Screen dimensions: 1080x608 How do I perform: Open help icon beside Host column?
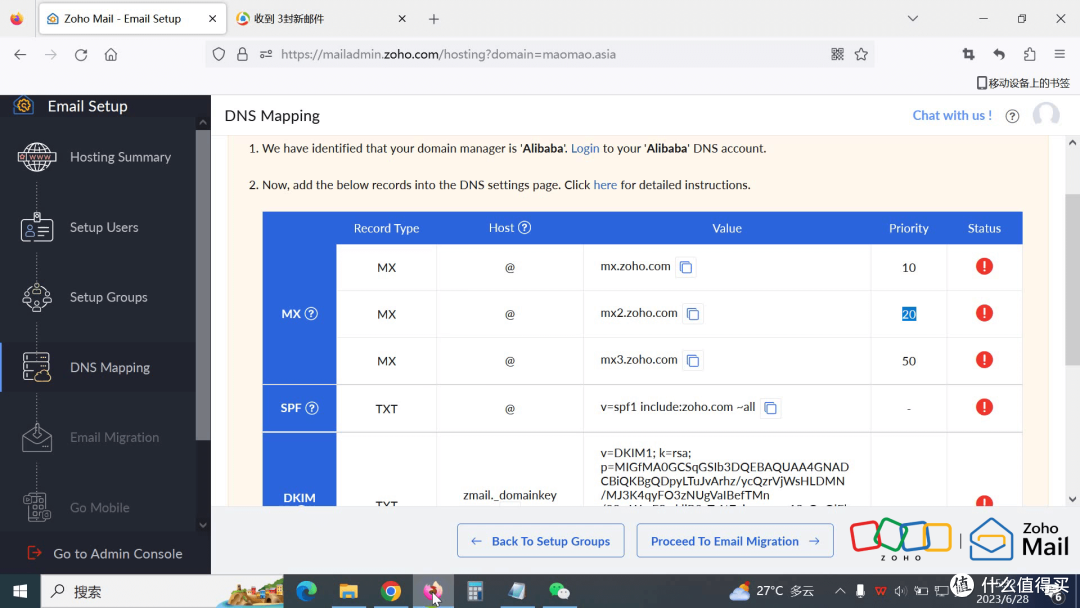tap(524, 228)
